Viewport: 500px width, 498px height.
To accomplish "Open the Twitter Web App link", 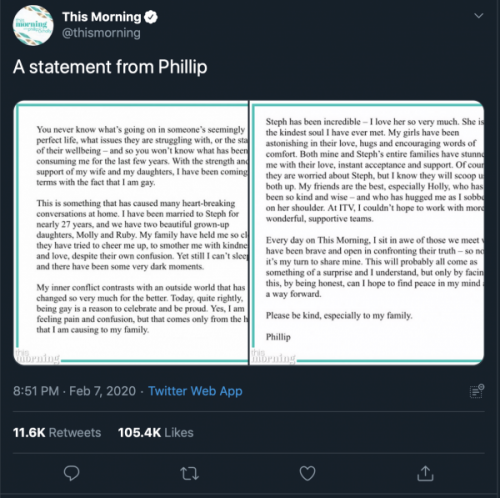I will [195, 391].
